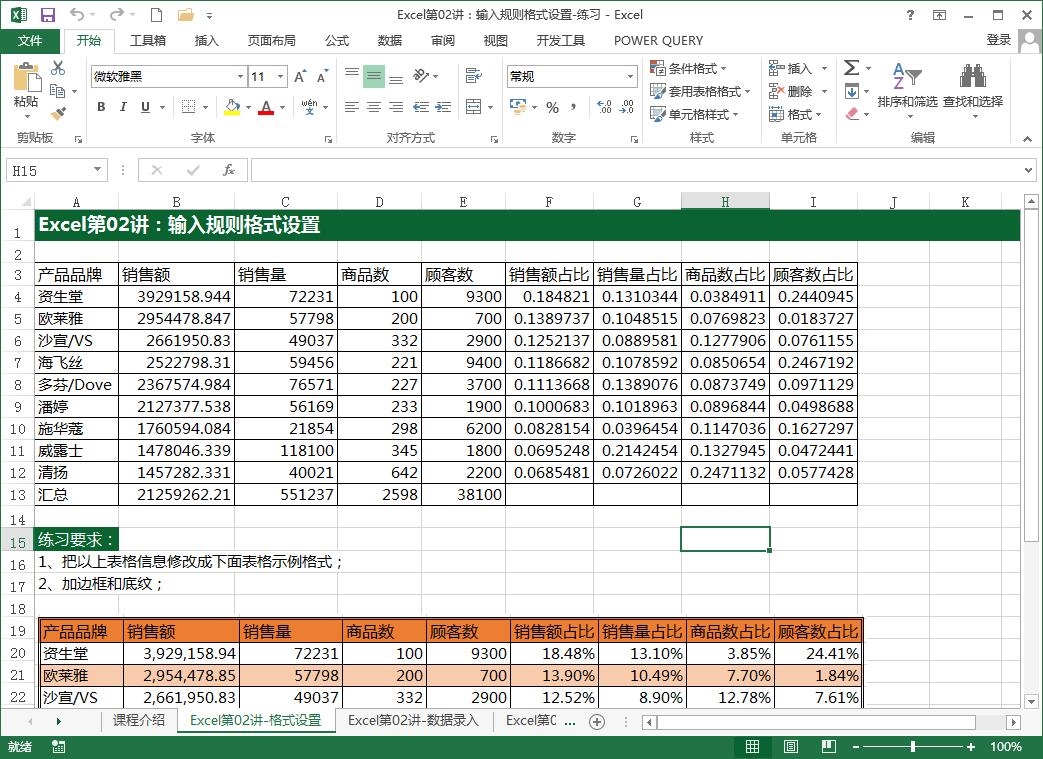Screen dimensions: 1043x759
Task: Click the Copy icon in clipboard group
Action: (x=57, y=90)
